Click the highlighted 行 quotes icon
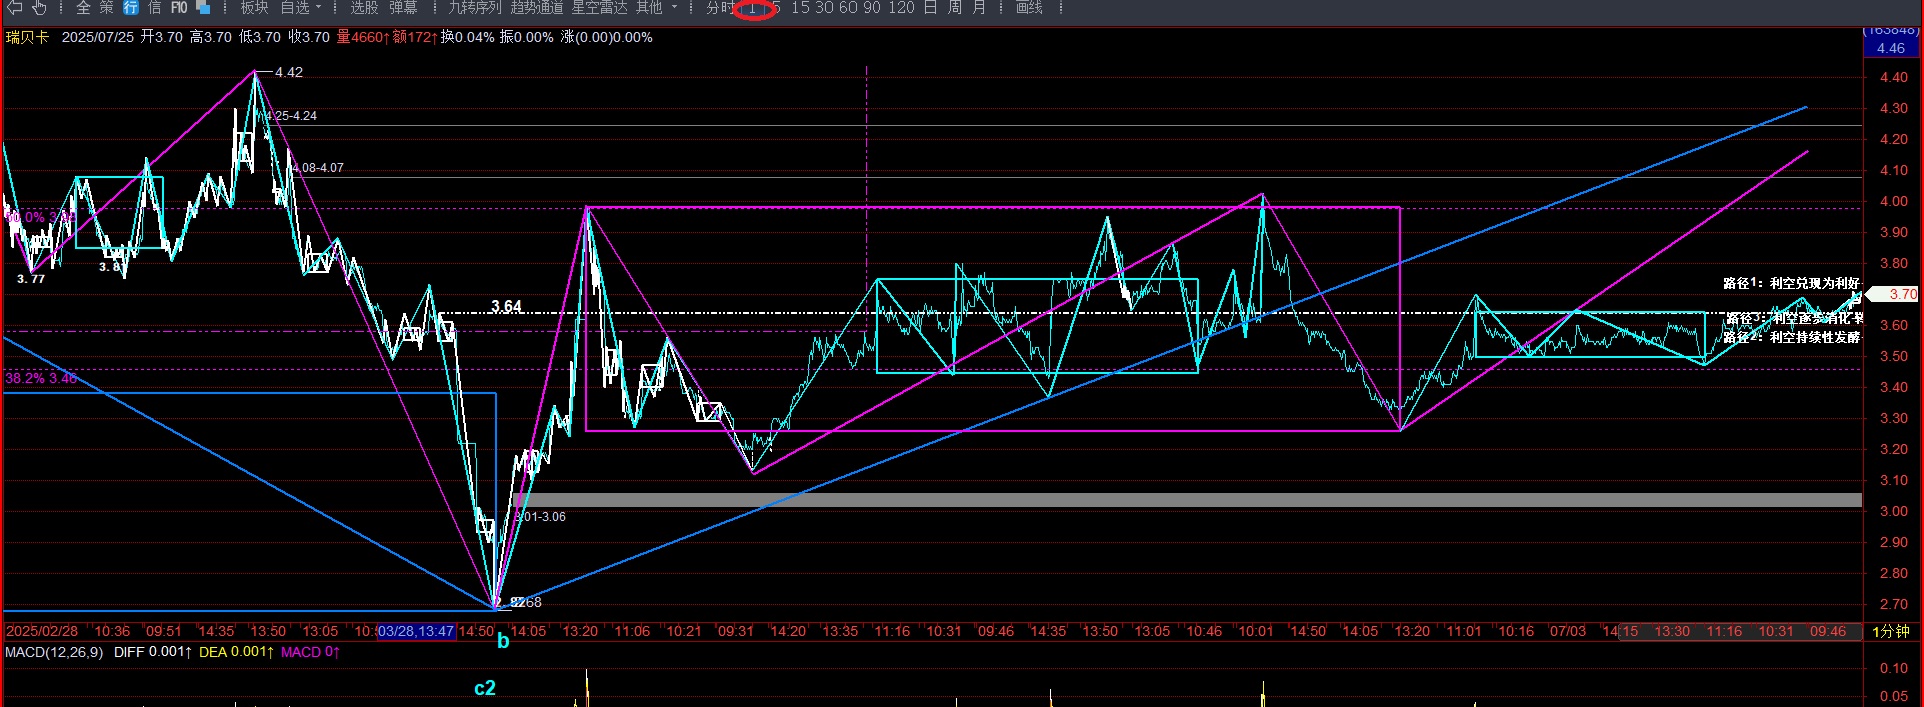Image resolution: width=1924 pixels, height=707 pixels. [131, 8]
